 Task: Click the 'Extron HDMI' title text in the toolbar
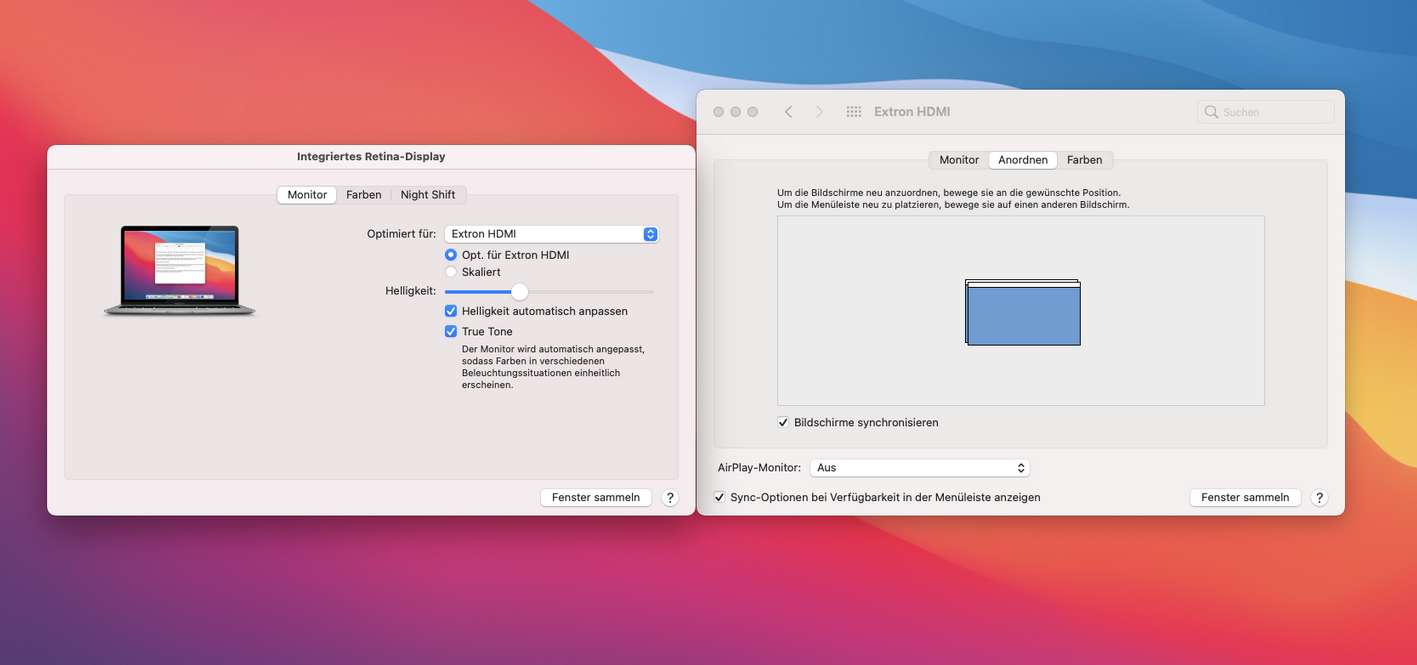pyautogui.click(x=913, y=112)
